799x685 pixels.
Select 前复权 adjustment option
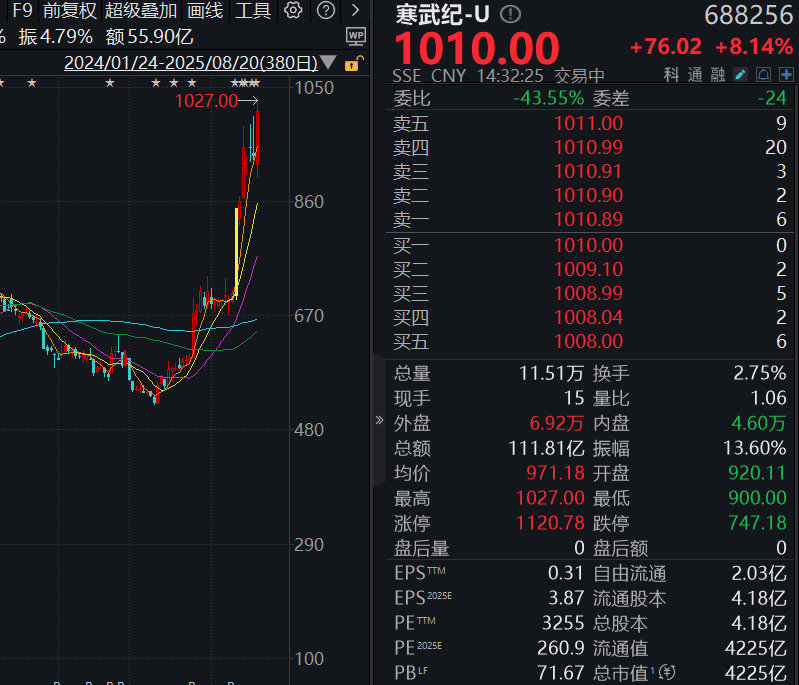pos(70,10)
